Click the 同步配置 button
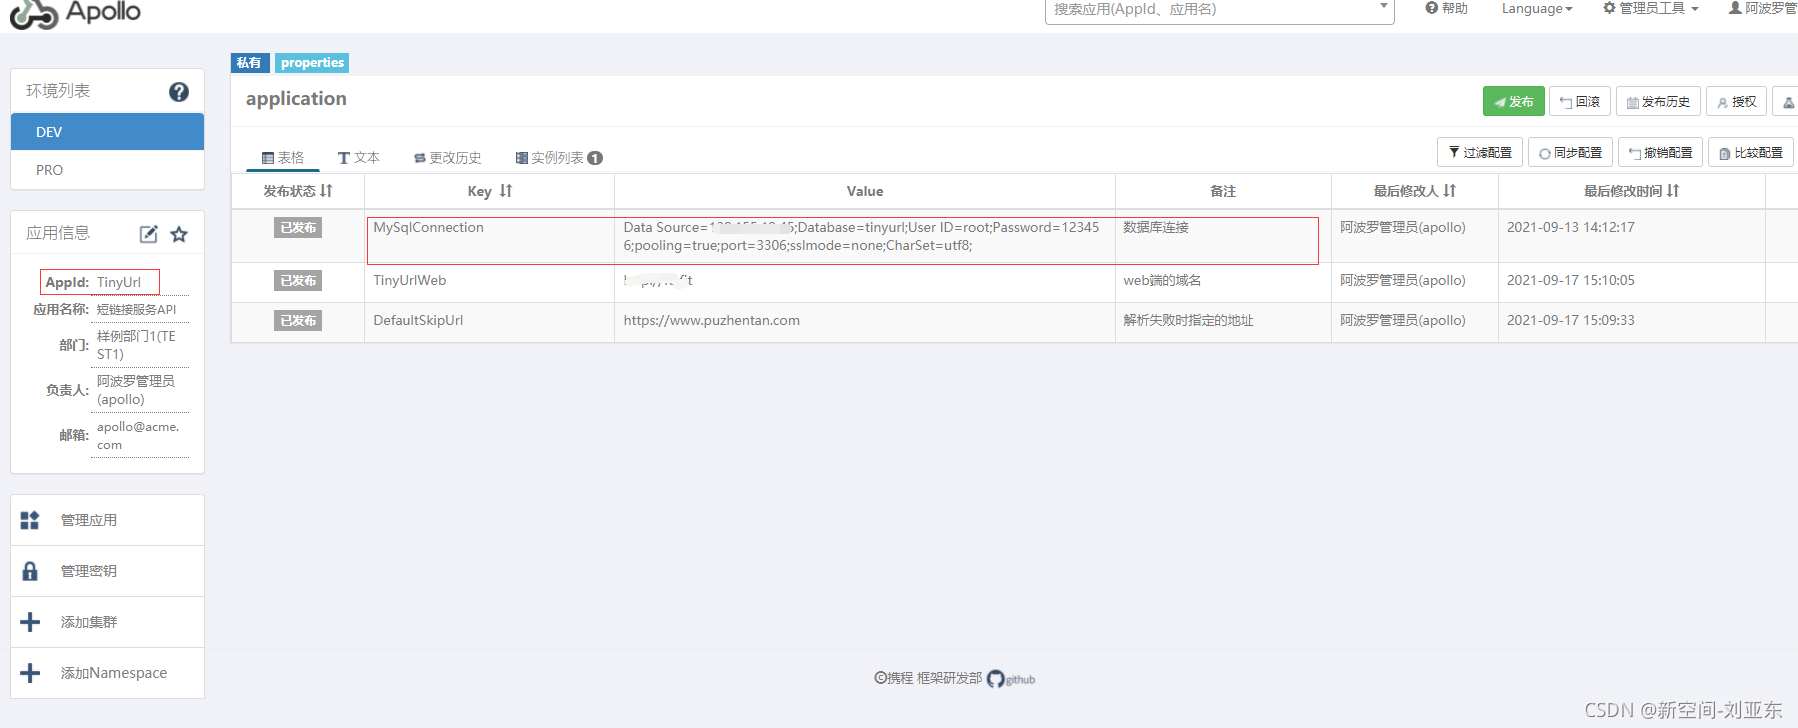This screenshot has height=728, width=1798. pos(1570,153)
